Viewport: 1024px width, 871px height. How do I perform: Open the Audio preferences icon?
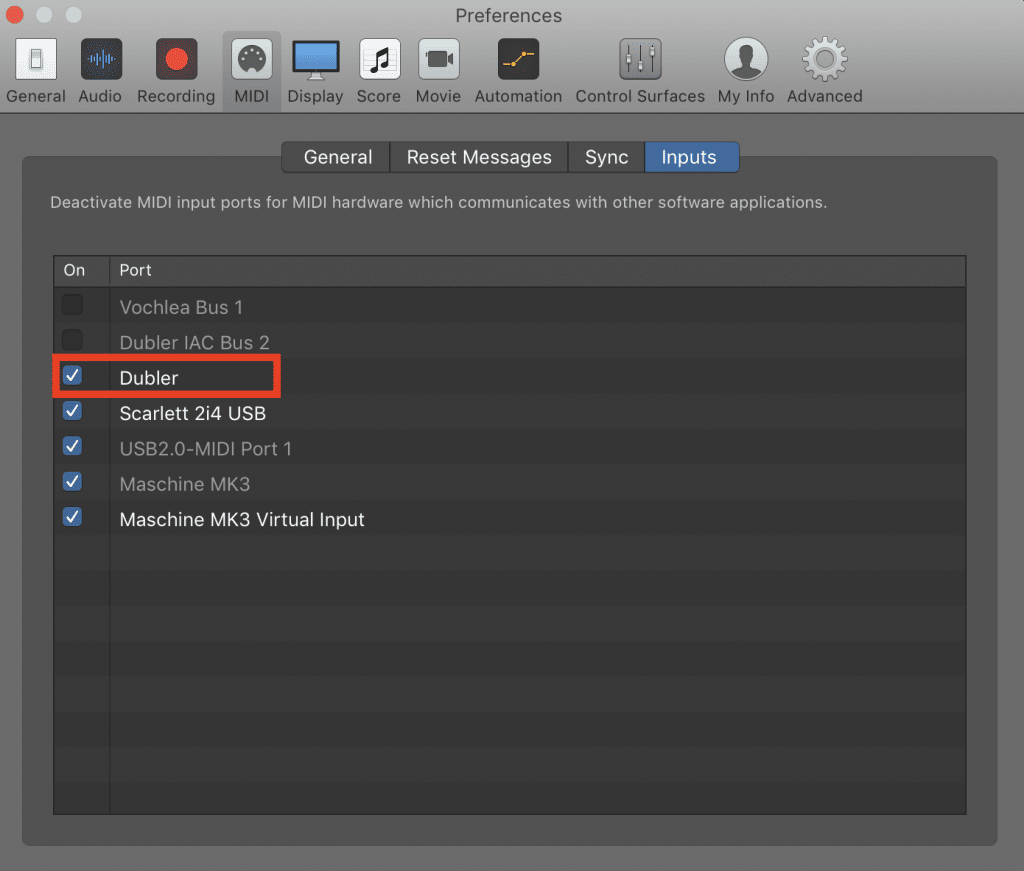coord(101,59)
